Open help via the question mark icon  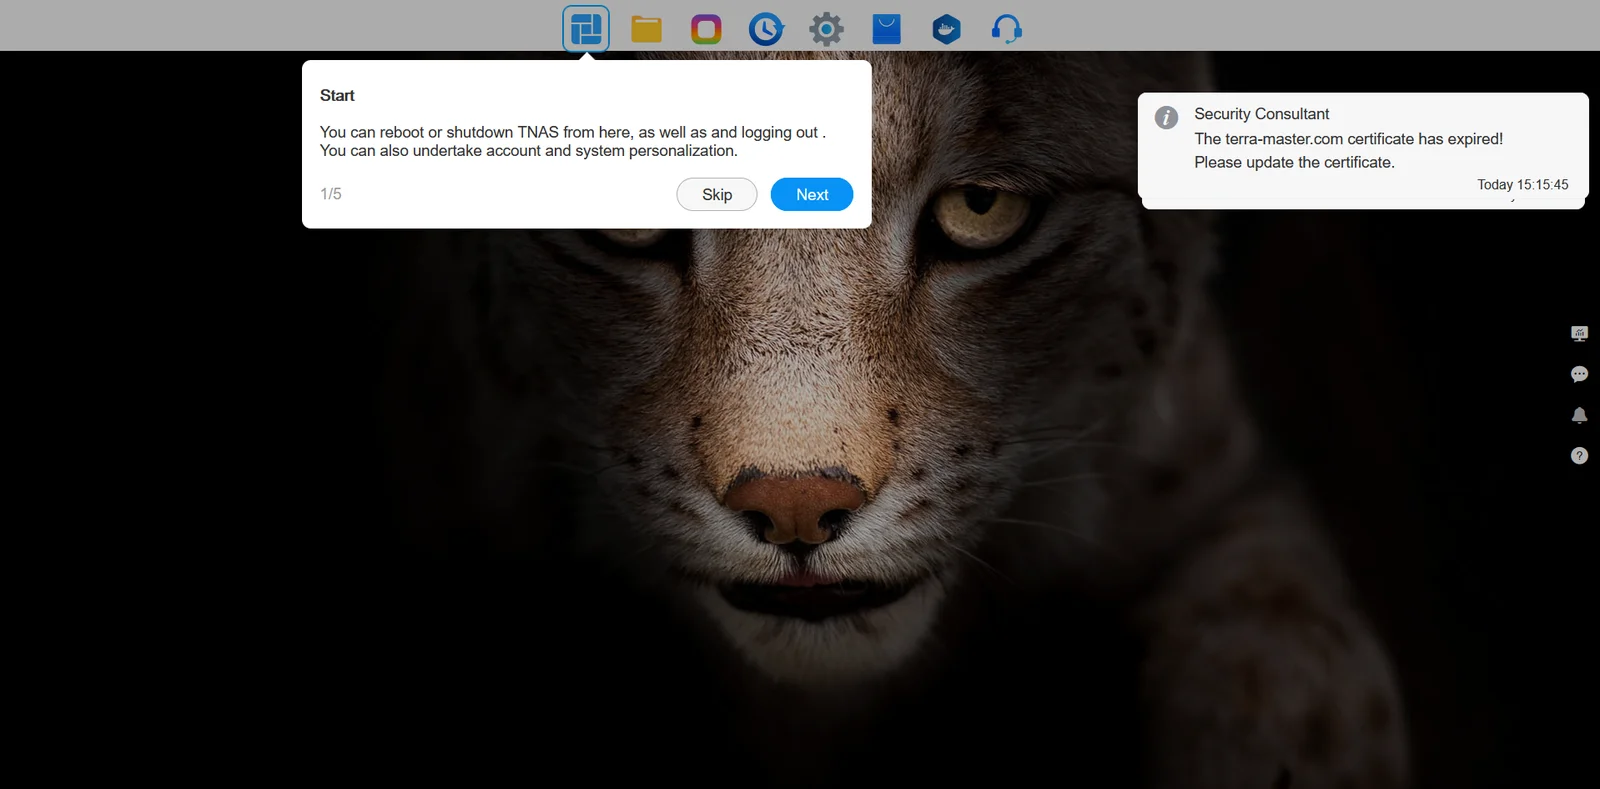click(1579, 456)
